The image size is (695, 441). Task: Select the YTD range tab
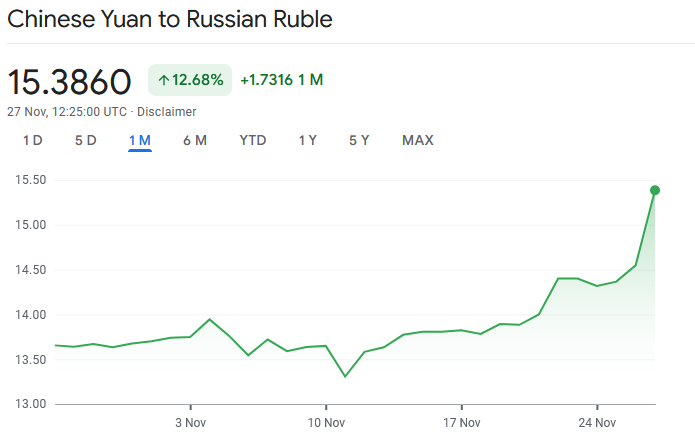[253, 141]
